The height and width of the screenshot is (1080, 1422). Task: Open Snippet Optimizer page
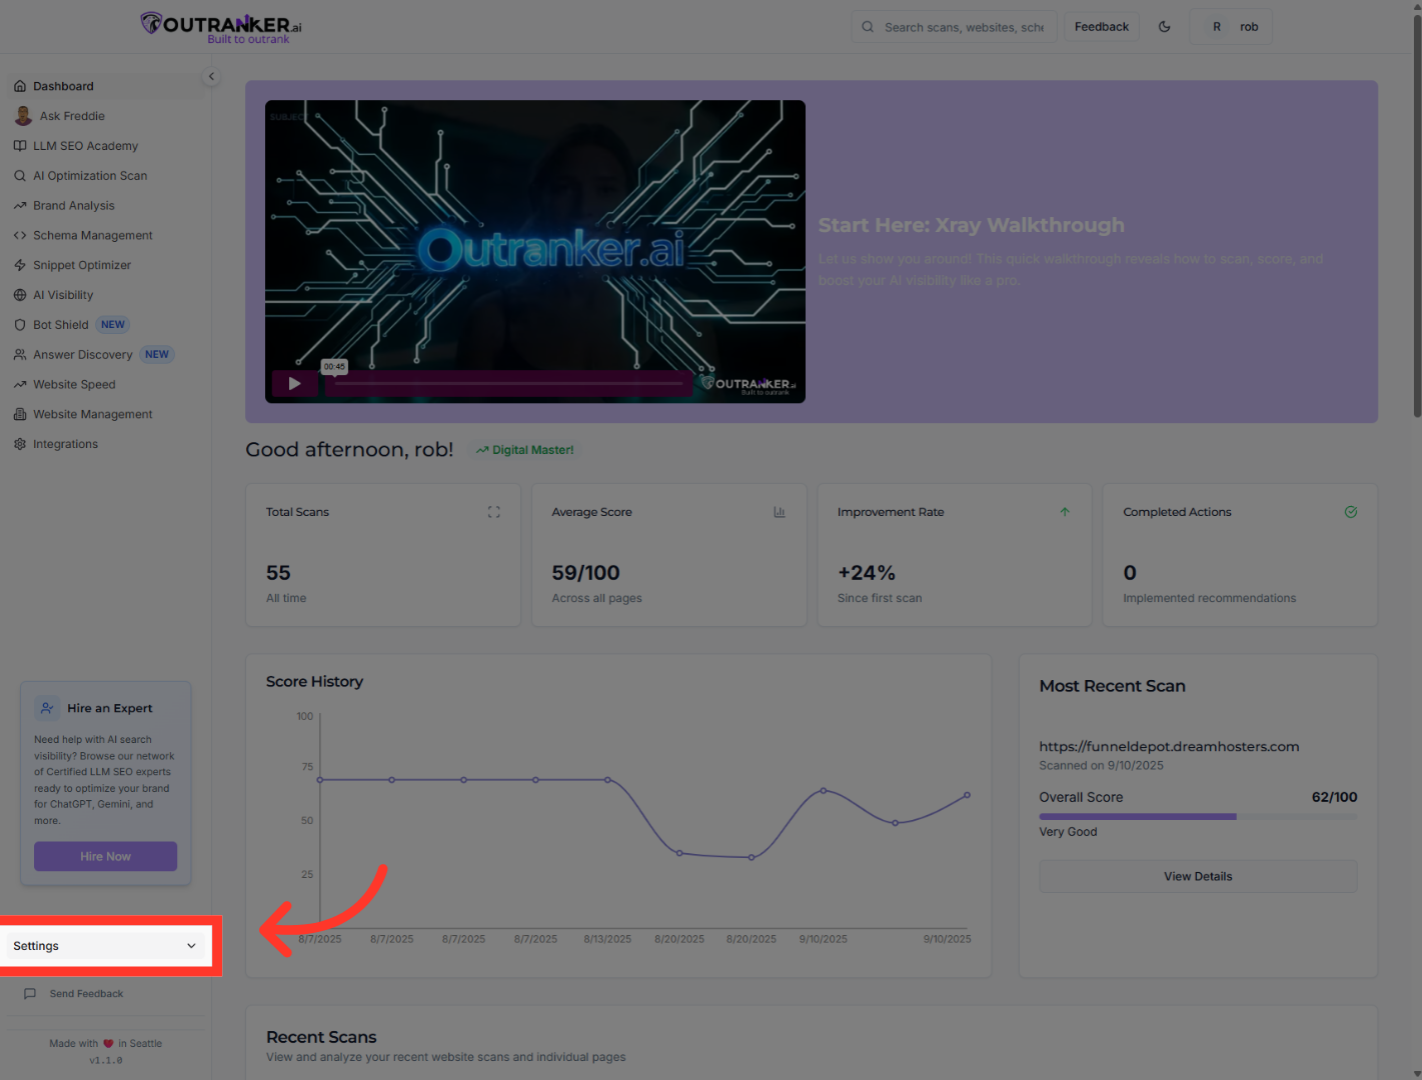[105, 265]
